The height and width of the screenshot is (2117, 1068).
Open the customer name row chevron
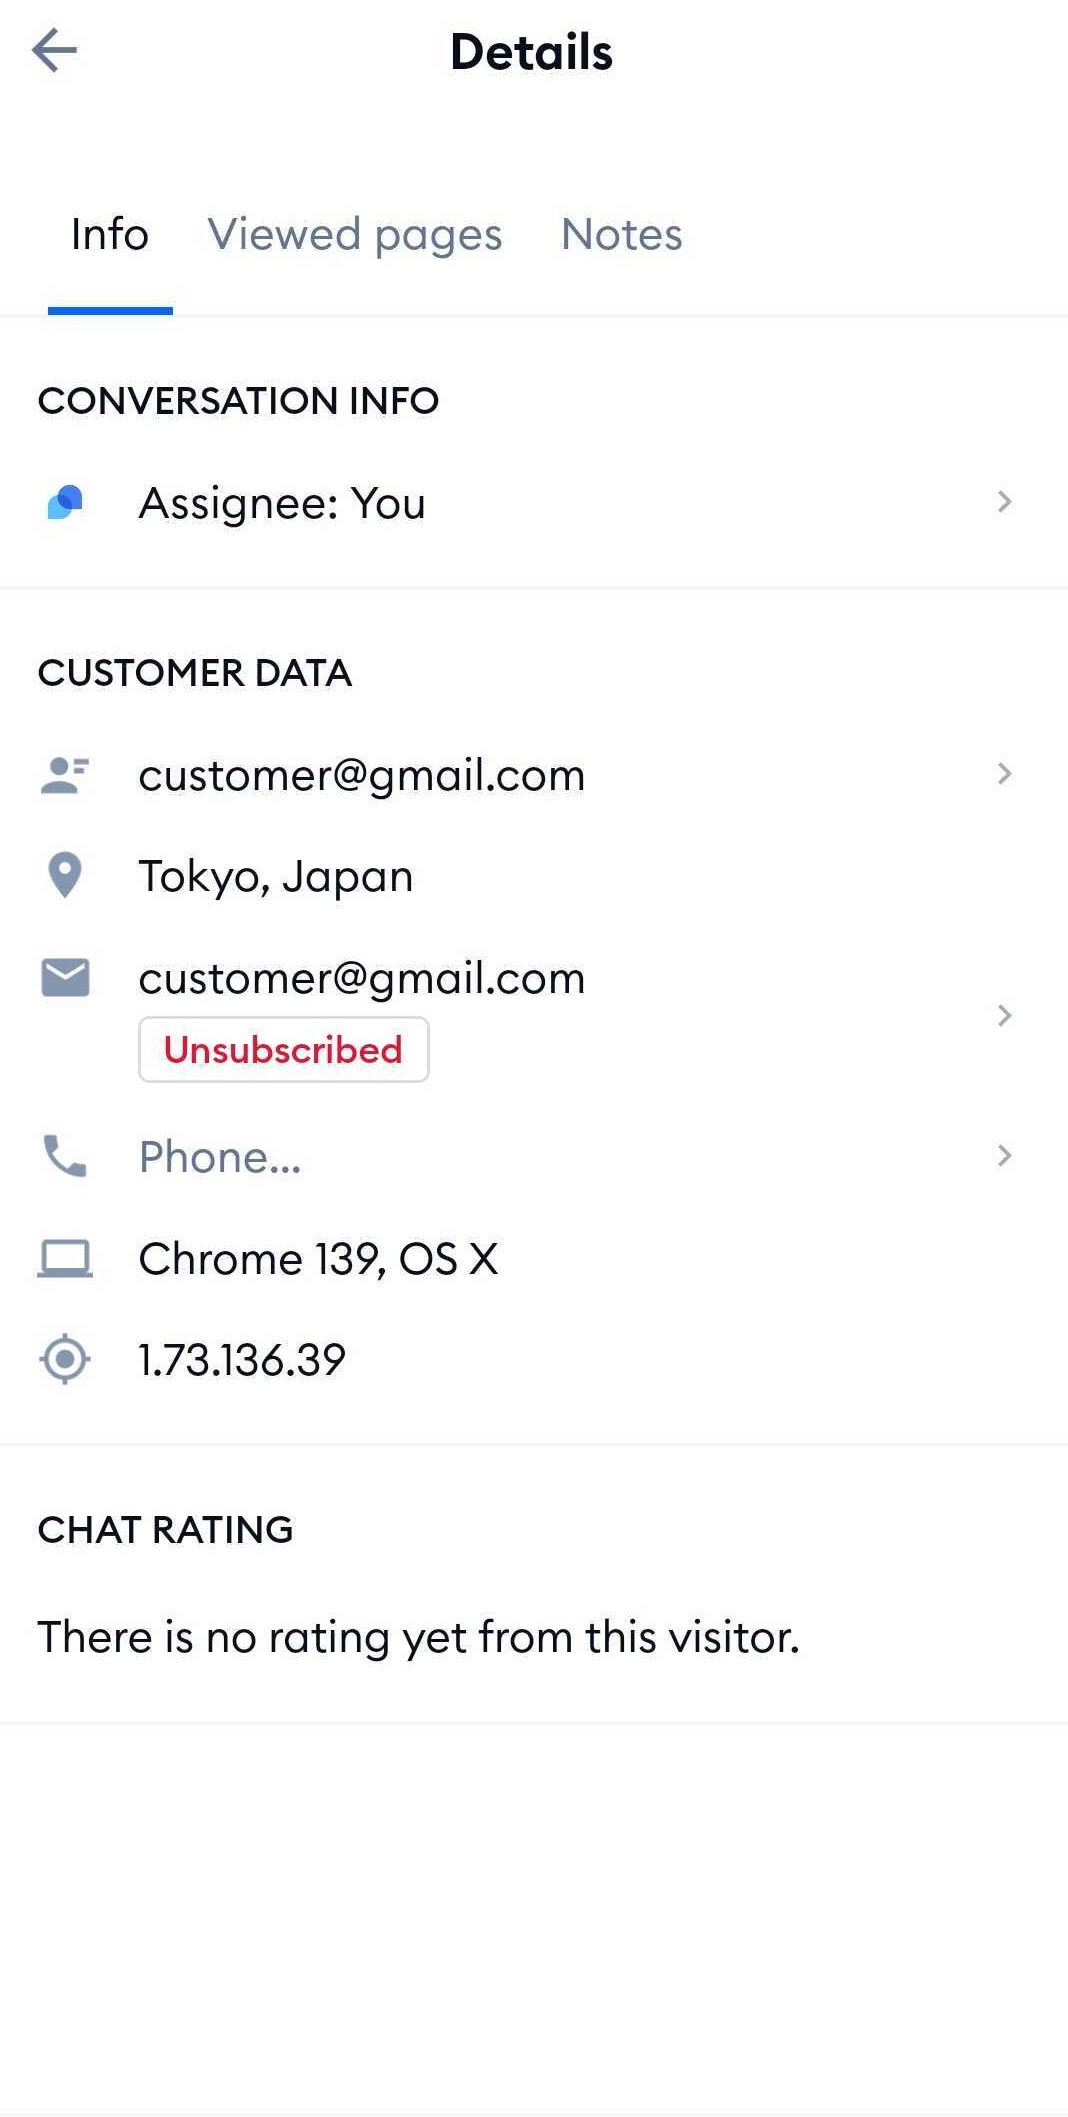tap(1004, 774)
